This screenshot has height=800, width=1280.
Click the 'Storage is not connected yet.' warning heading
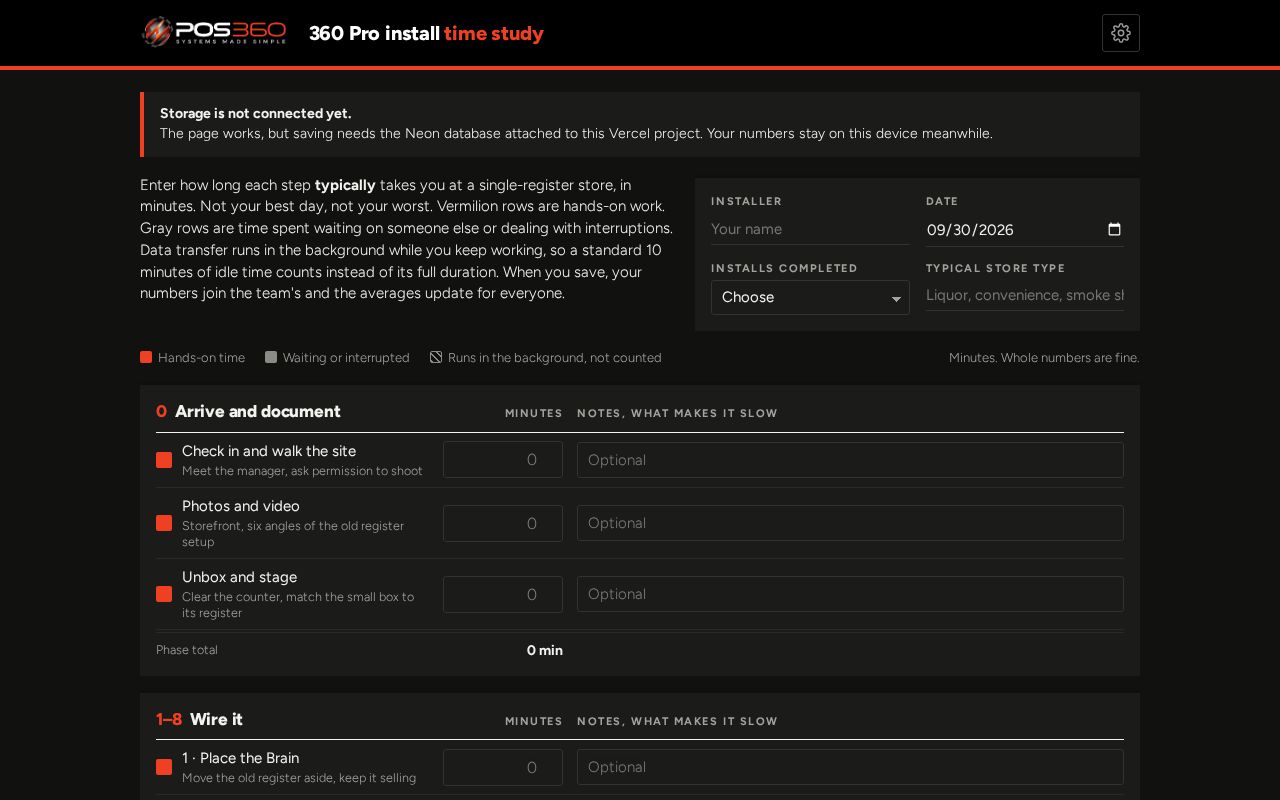coord(256,113)
